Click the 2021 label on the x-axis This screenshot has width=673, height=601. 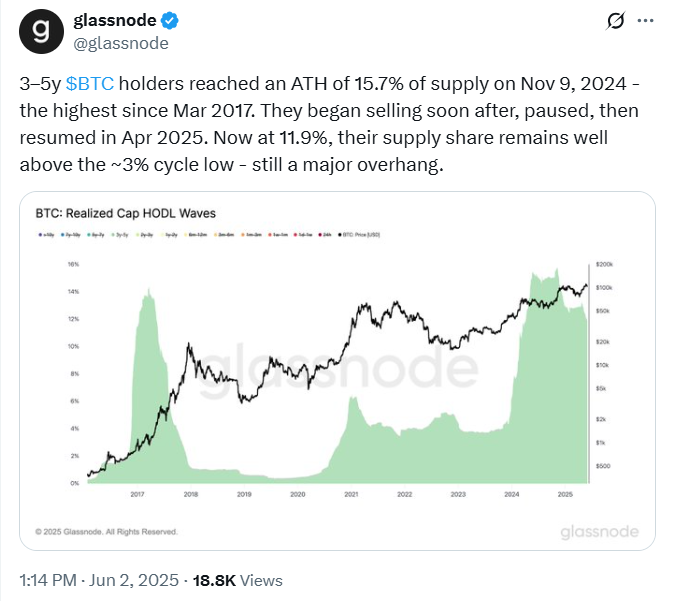(x=350, y=495)
